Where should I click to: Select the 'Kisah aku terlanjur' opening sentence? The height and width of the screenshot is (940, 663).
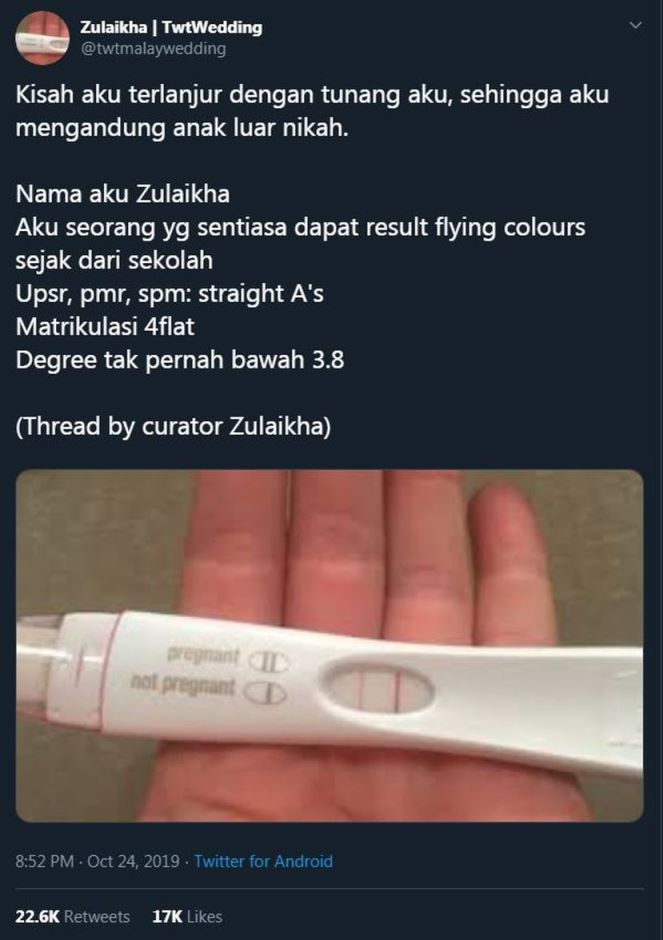tap(312, 111)
